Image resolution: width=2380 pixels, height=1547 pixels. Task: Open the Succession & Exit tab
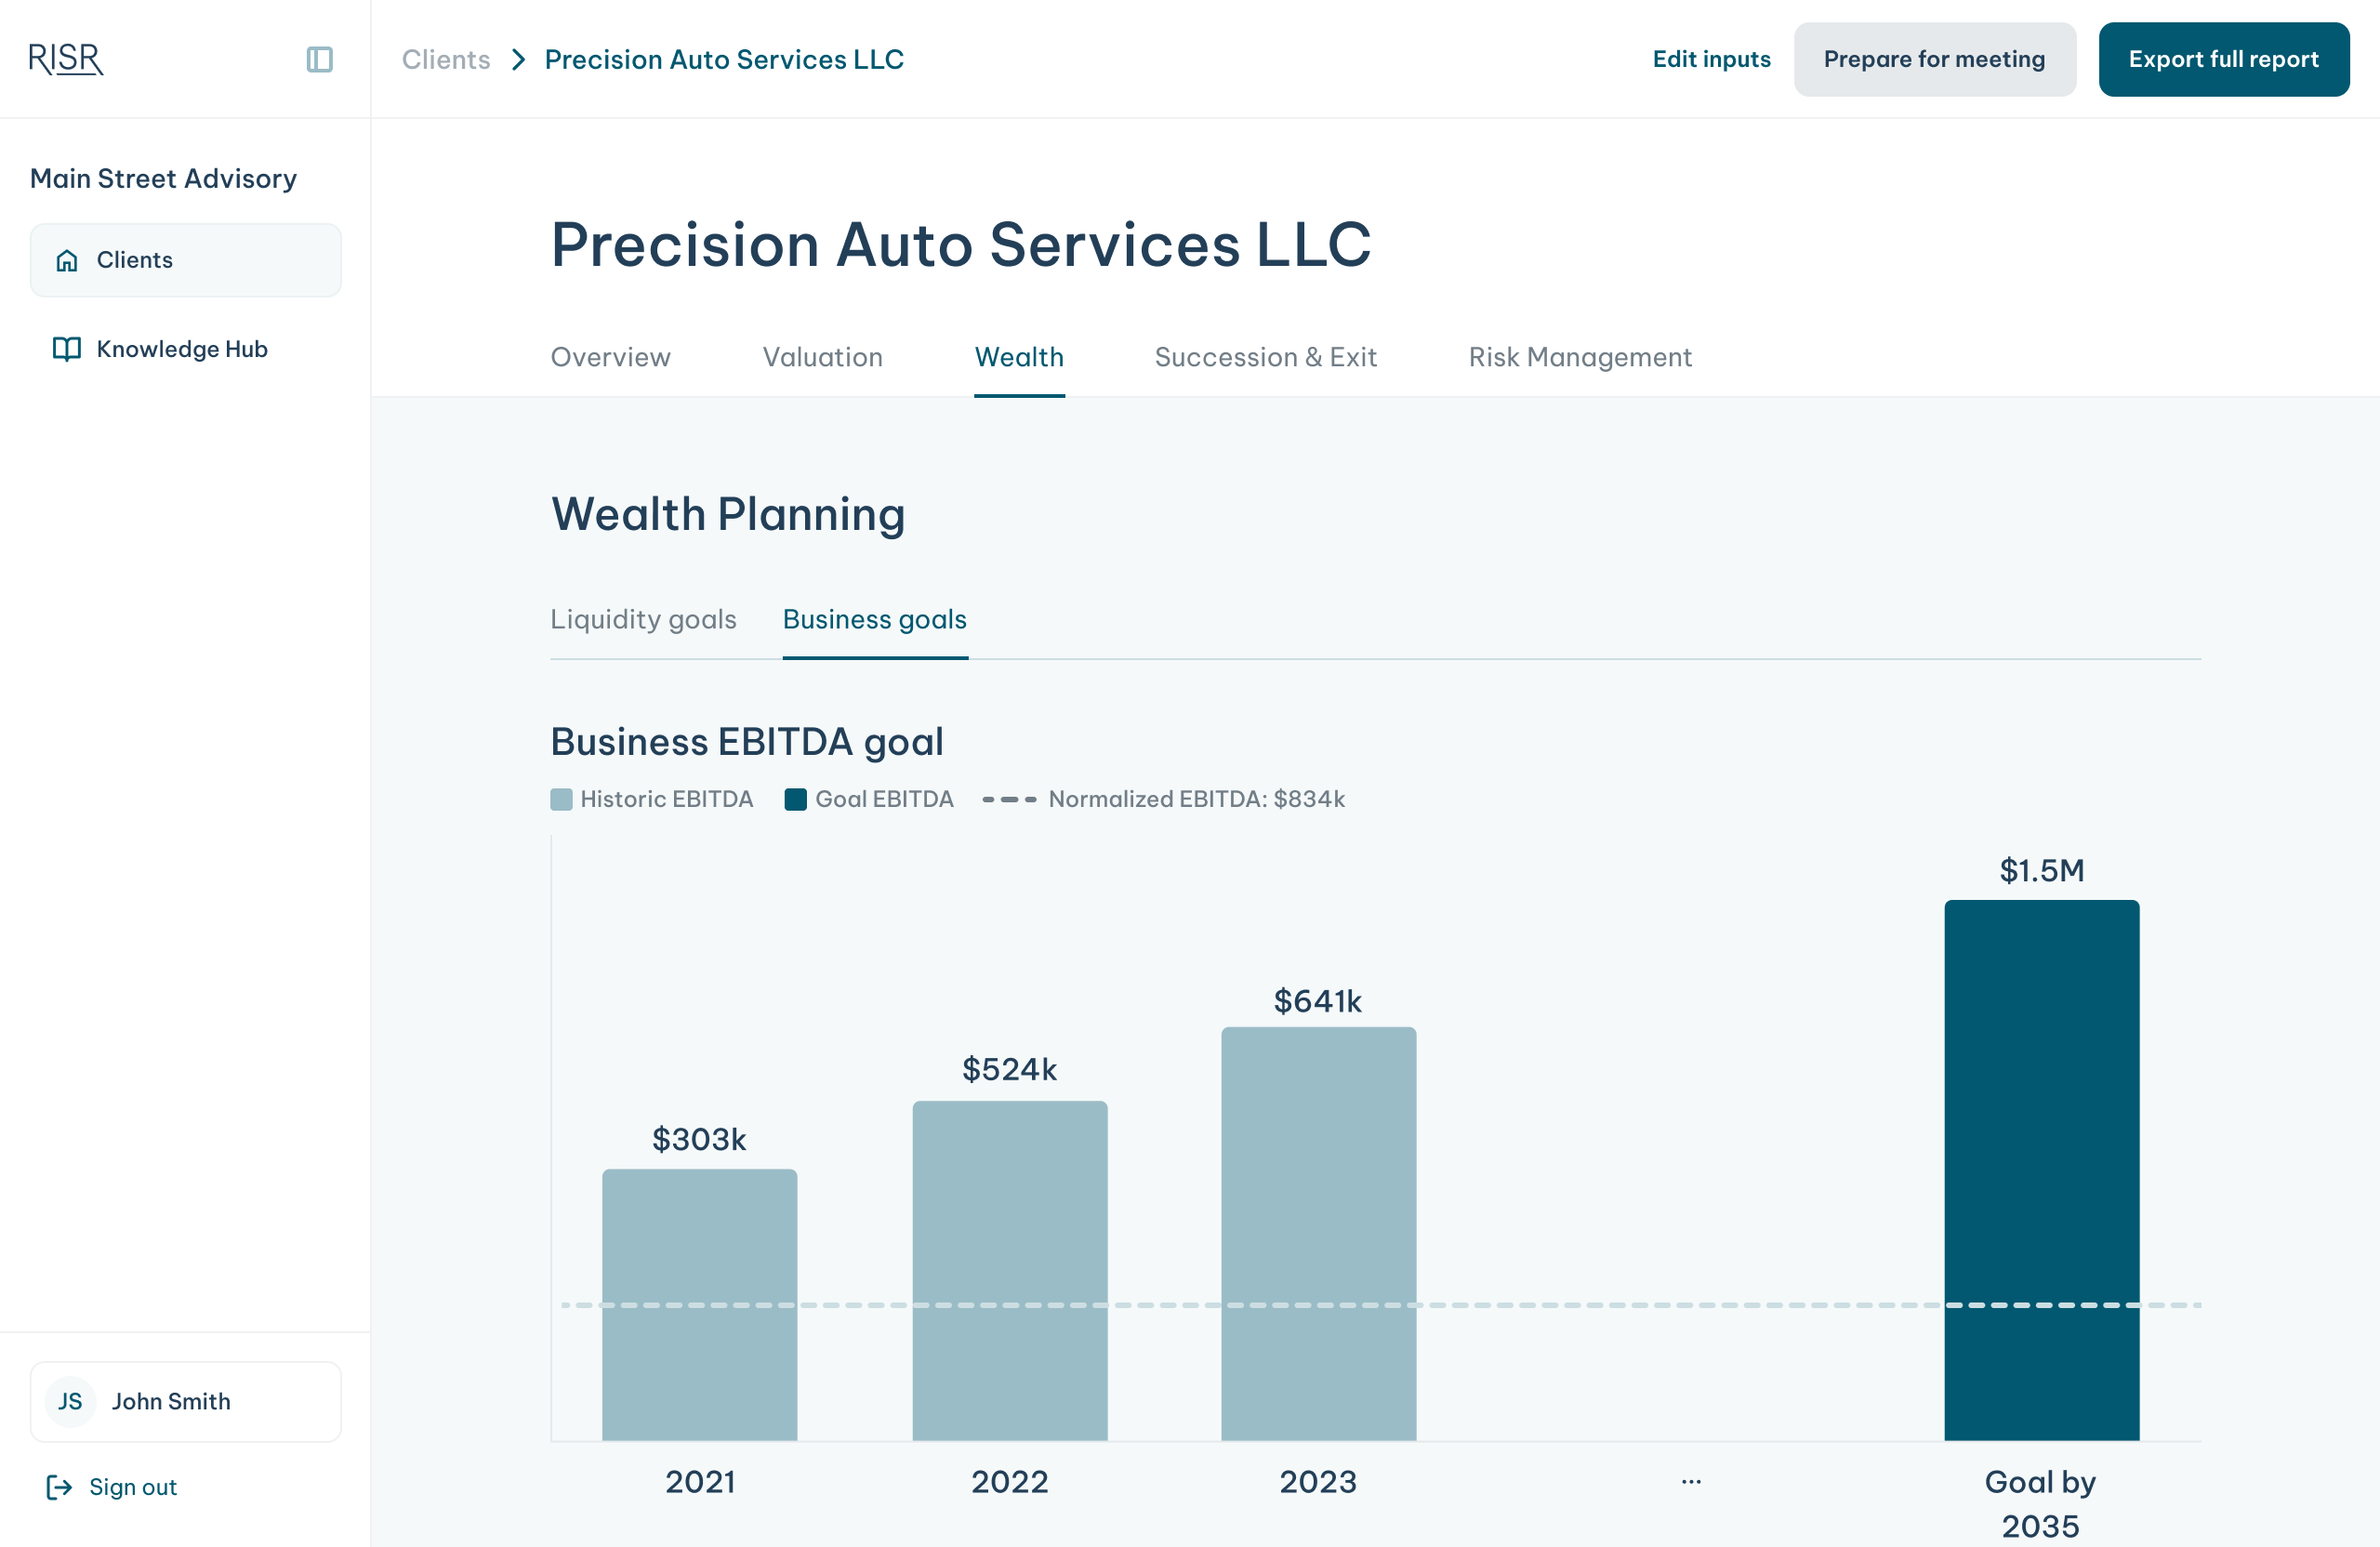click(x=1265, y=357)
